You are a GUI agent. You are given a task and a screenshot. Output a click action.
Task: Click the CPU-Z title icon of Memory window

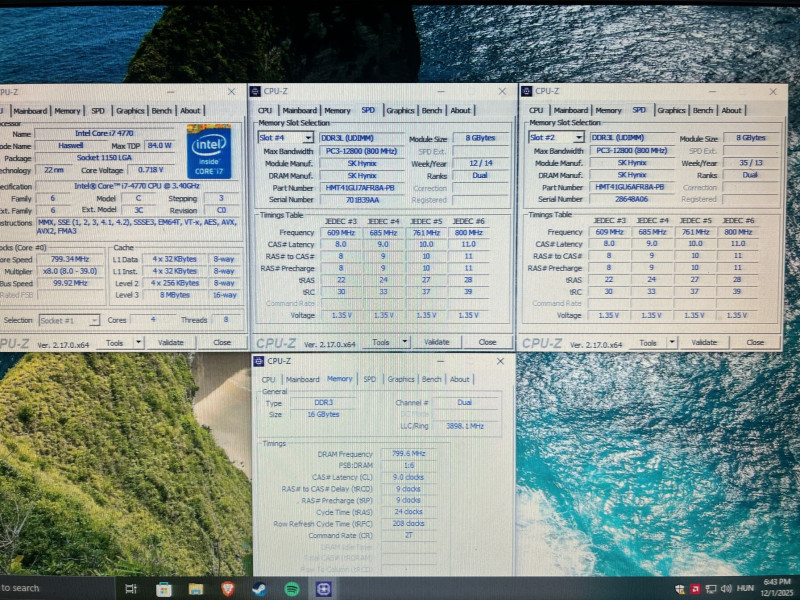[x=259, y=361]
